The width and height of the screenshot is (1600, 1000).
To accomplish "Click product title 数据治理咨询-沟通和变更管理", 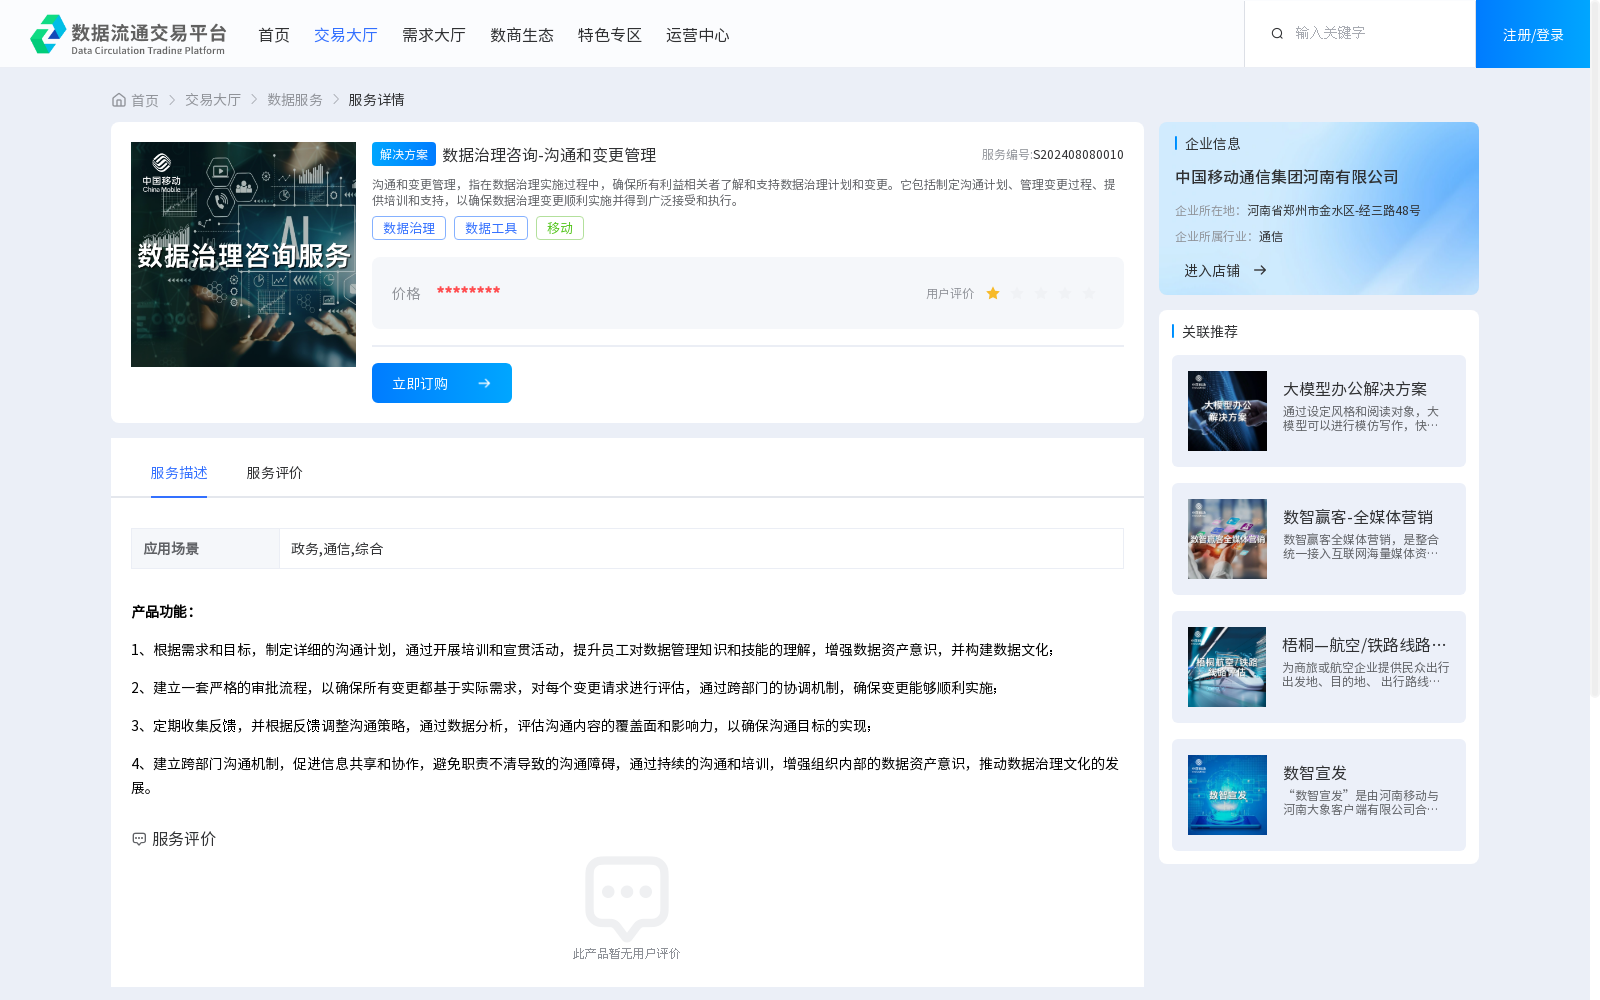I will tap(549, 155).
